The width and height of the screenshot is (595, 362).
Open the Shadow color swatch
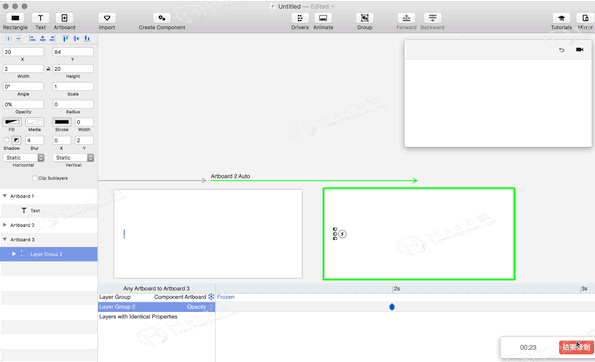[16, 140]
